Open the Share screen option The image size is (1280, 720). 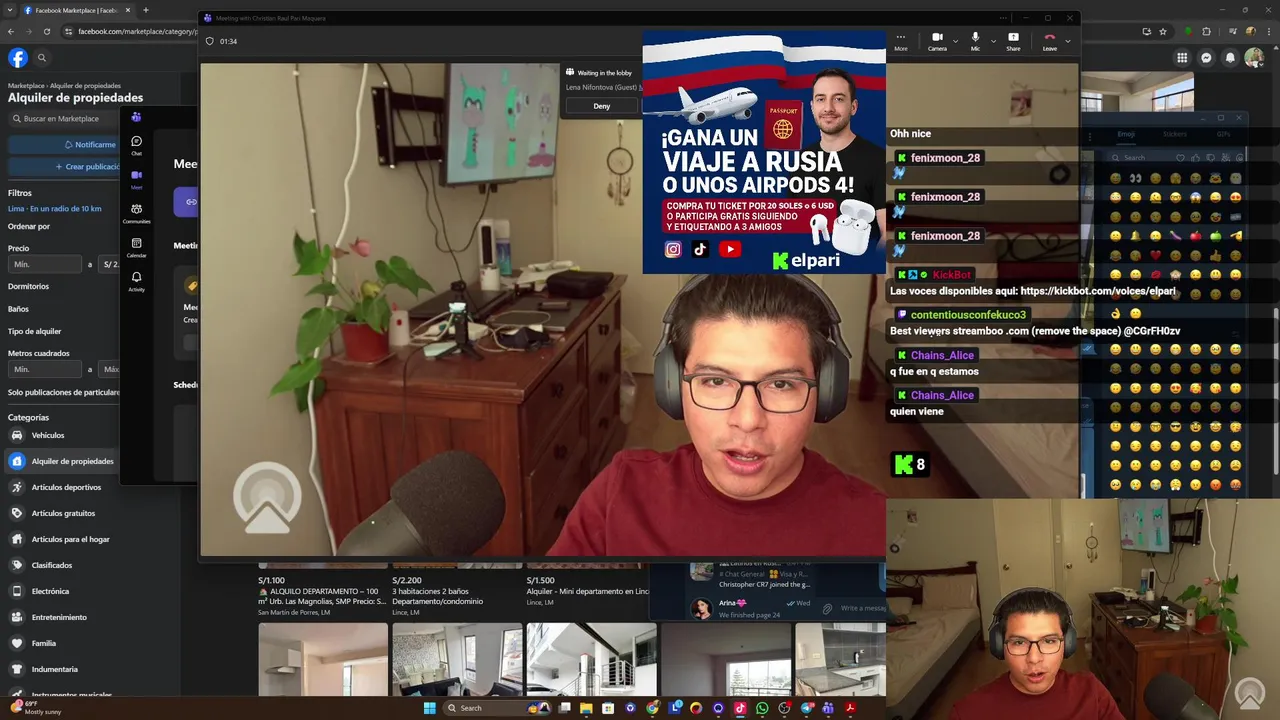pos(1013,41)
